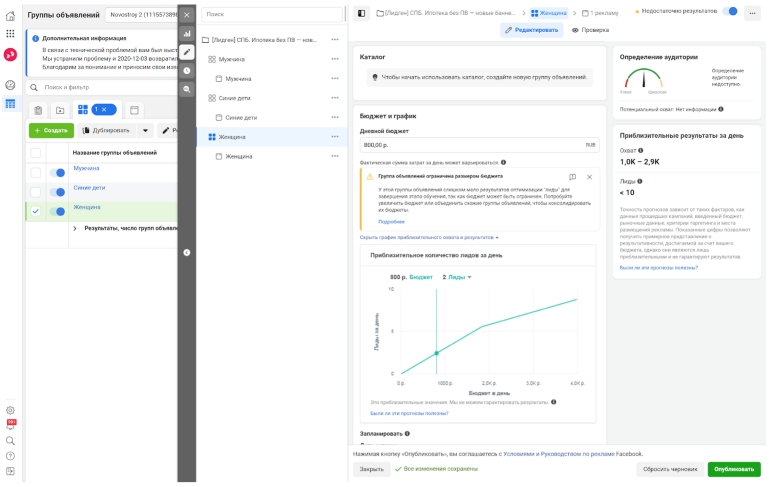
Task: Click the green Опубликовать button
Action: coord(734,469)
